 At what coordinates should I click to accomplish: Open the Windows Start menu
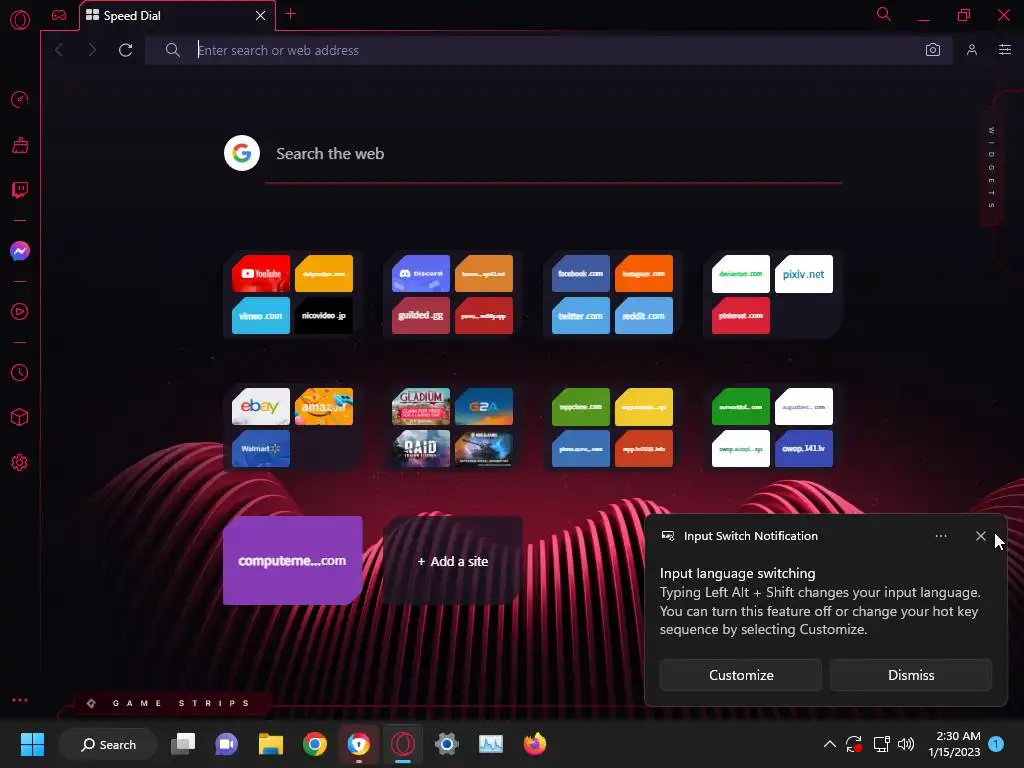tap(32, 744)
